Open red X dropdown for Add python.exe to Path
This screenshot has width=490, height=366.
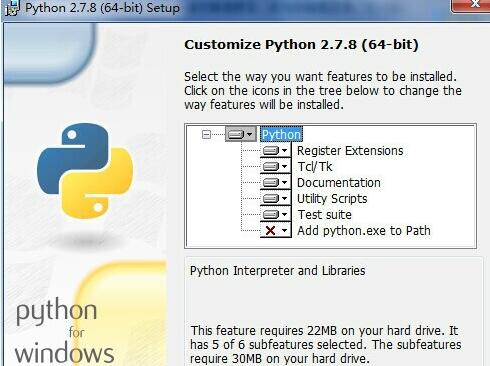276,230
